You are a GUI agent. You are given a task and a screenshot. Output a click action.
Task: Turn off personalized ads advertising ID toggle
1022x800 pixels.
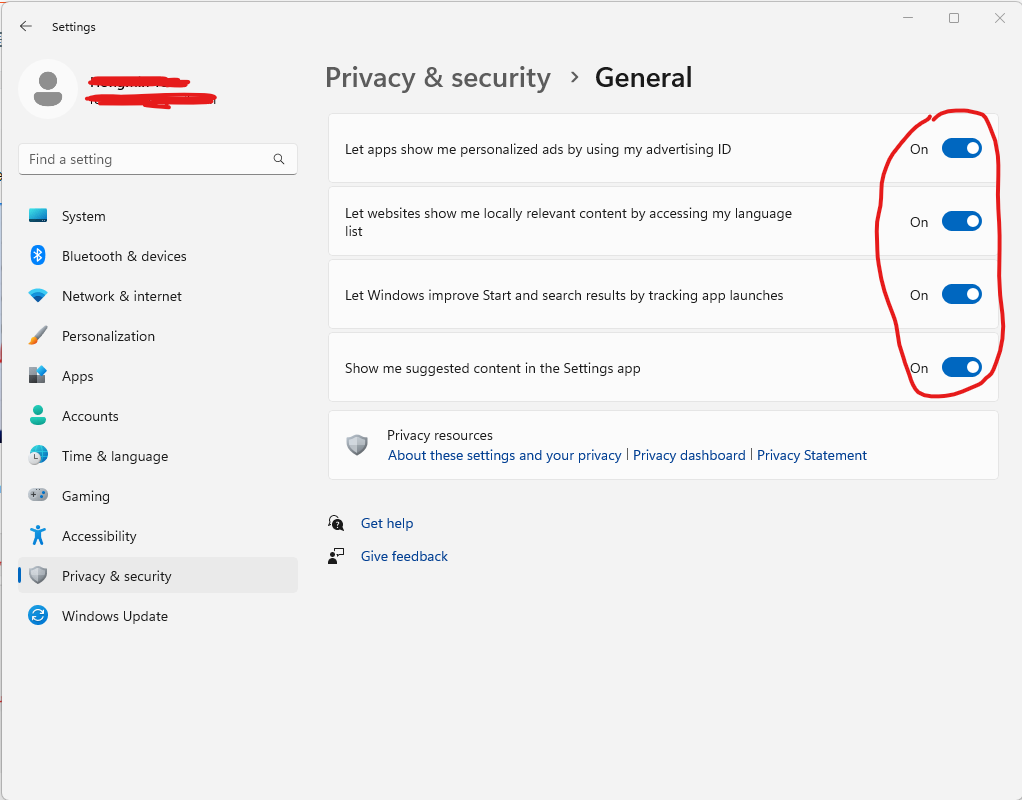tap(961, 149)
